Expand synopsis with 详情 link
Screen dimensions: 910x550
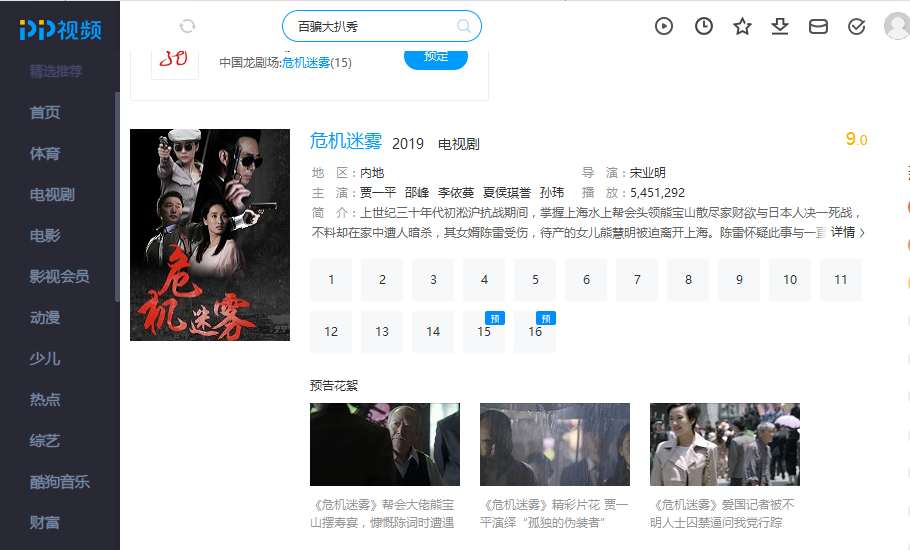[x=847, y=233]
